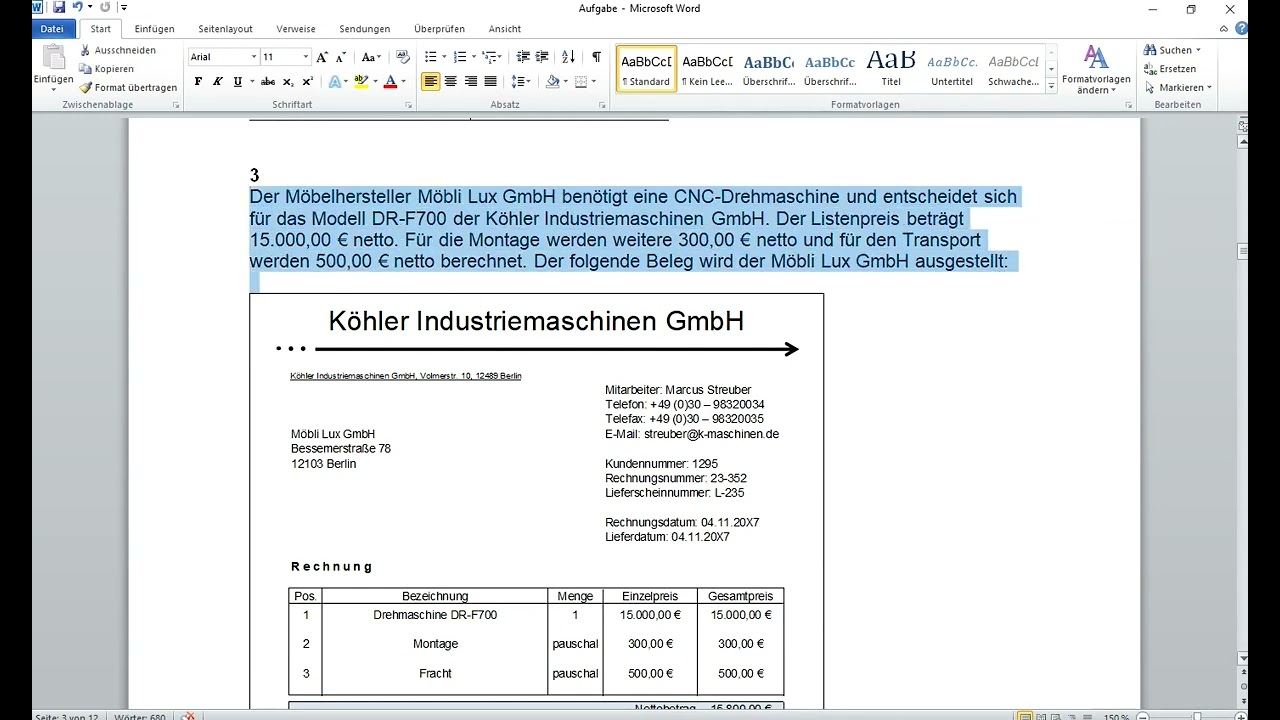Switch to Einfügen ribbon tab
Screen dimensions: 1280x720
coord(155,29)
